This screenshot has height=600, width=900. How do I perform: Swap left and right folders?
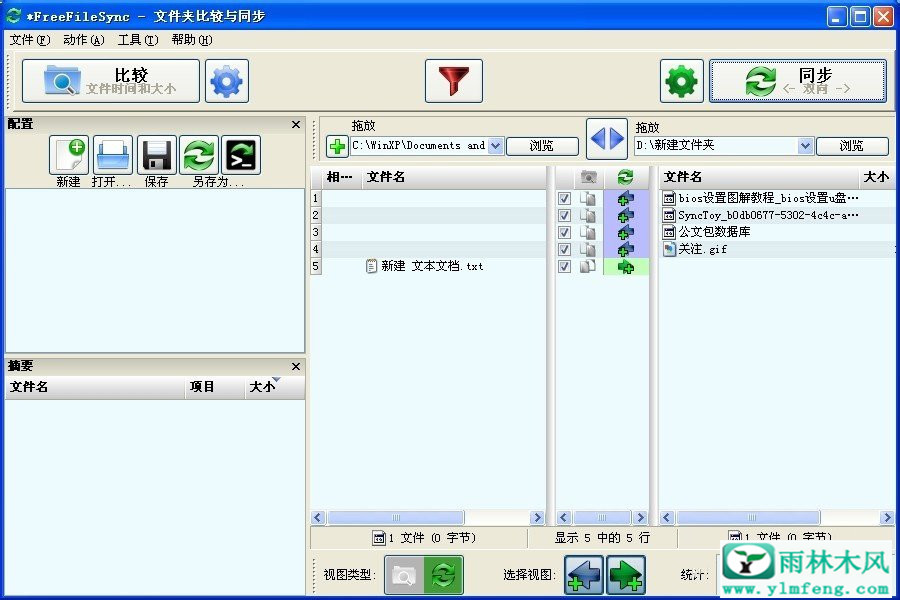pyautogui.click(x=607, y=139)
